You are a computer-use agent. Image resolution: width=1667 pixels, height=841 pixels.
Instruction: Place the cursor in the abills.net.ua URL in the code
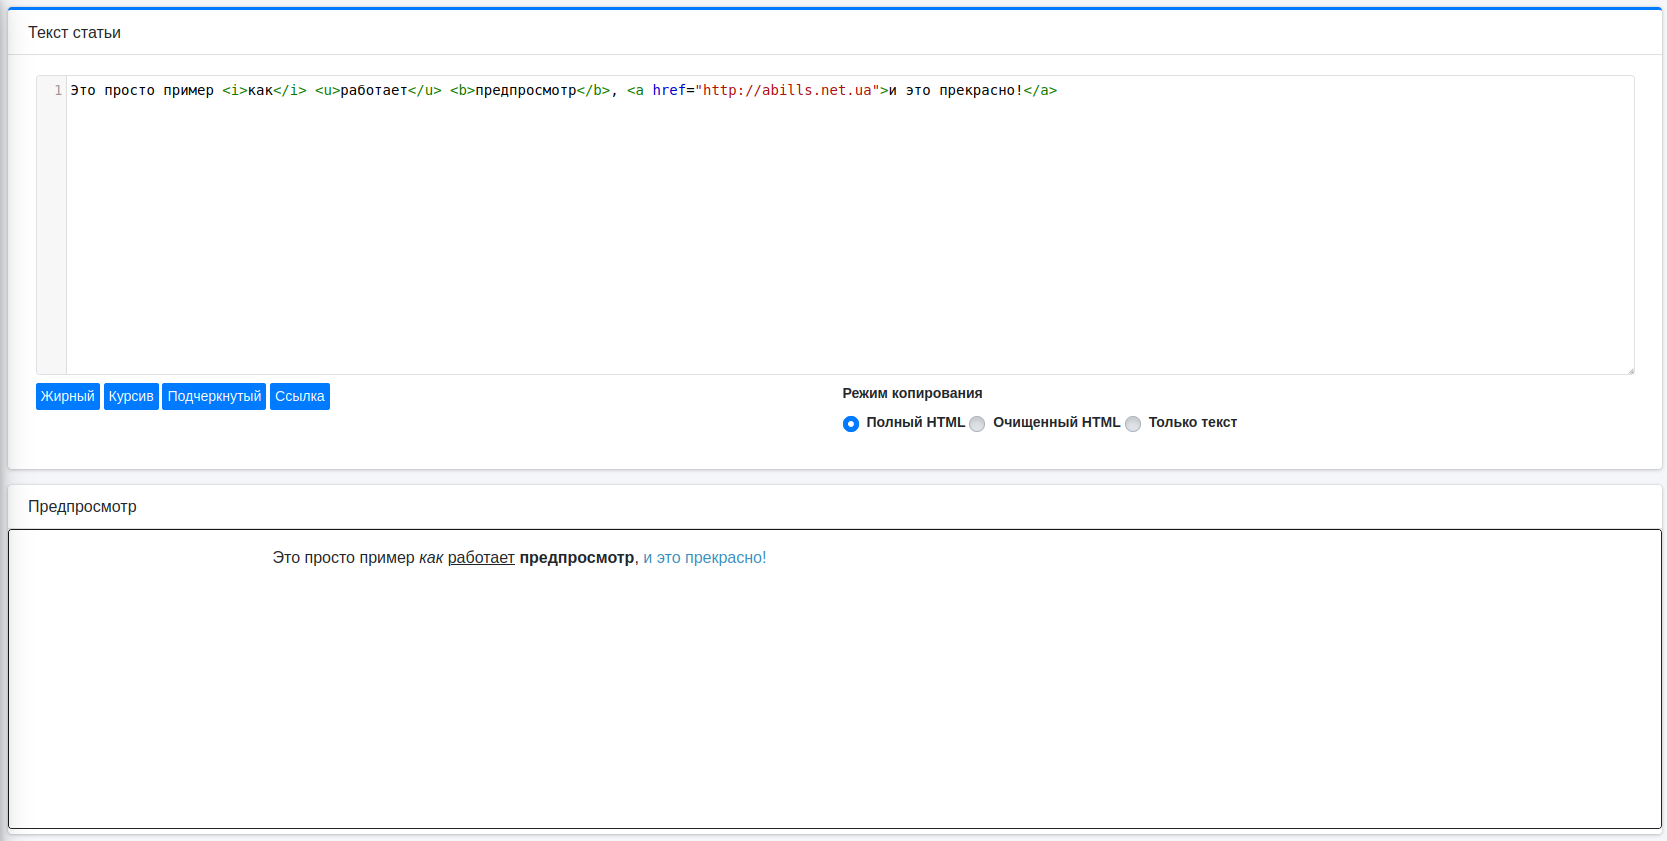[x=787, y=91]
